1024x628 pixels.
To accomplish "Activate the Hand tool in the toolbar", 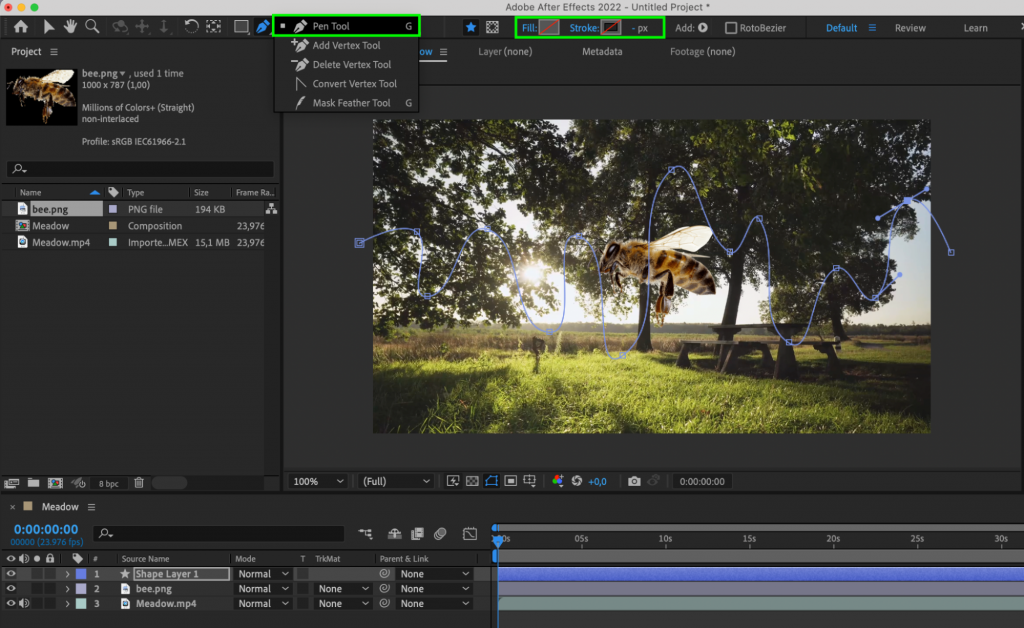I will [x=71, y=27].
